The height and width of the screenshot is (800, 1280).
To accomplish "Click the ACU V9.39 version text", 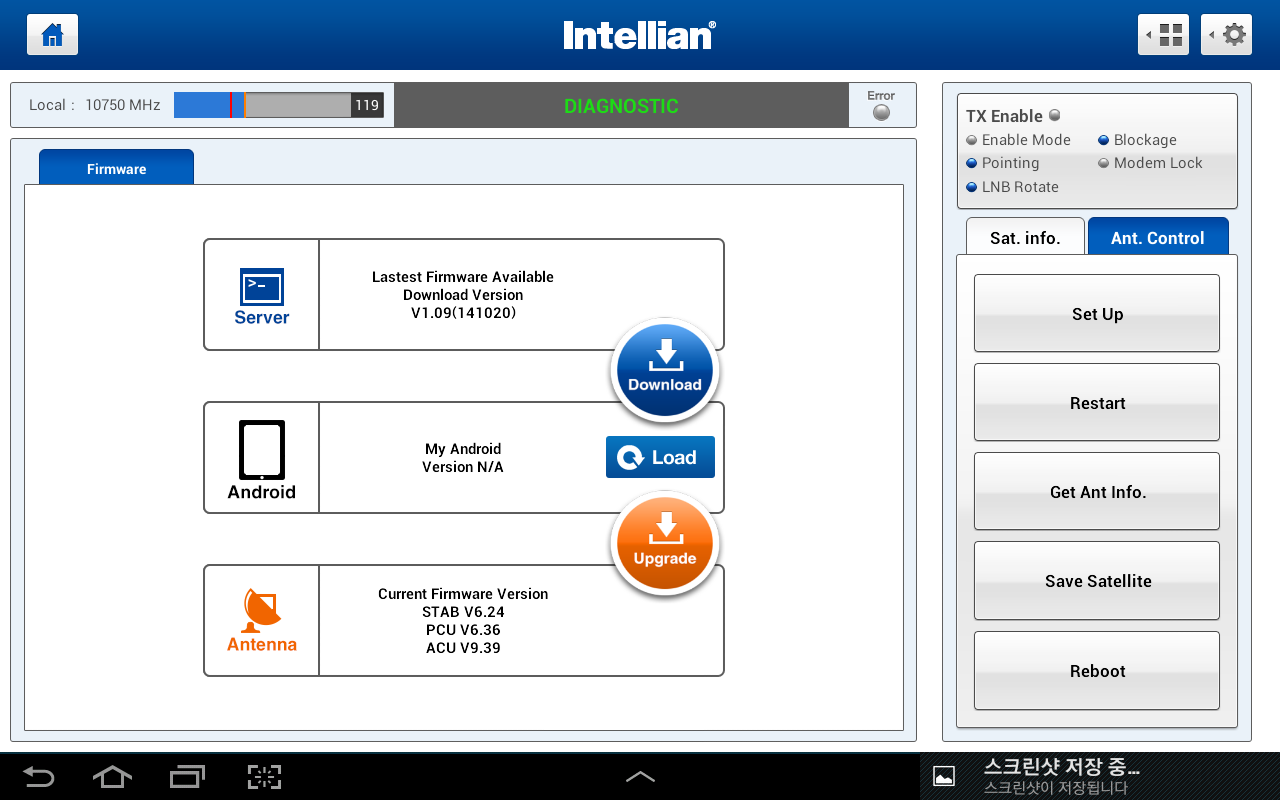I will [x=463, y=648].
